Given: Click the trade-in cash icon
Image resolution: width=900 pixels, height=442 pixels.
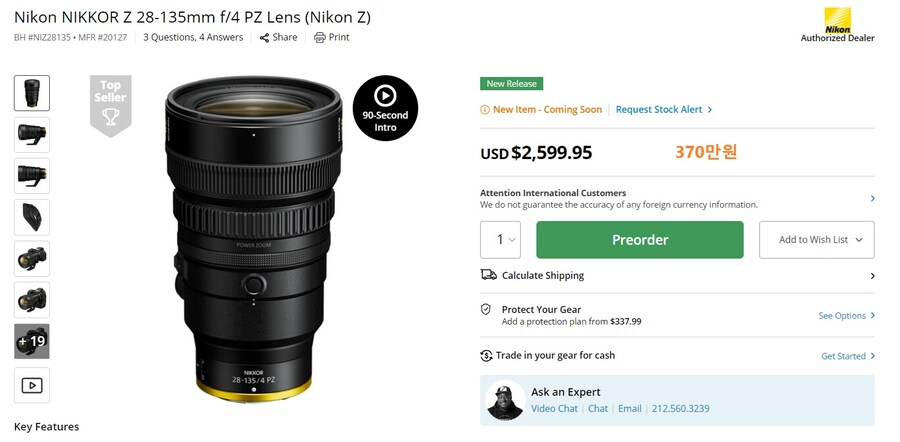Looking at the screenshot, I should pyautogui.click(x=487, y=355).
